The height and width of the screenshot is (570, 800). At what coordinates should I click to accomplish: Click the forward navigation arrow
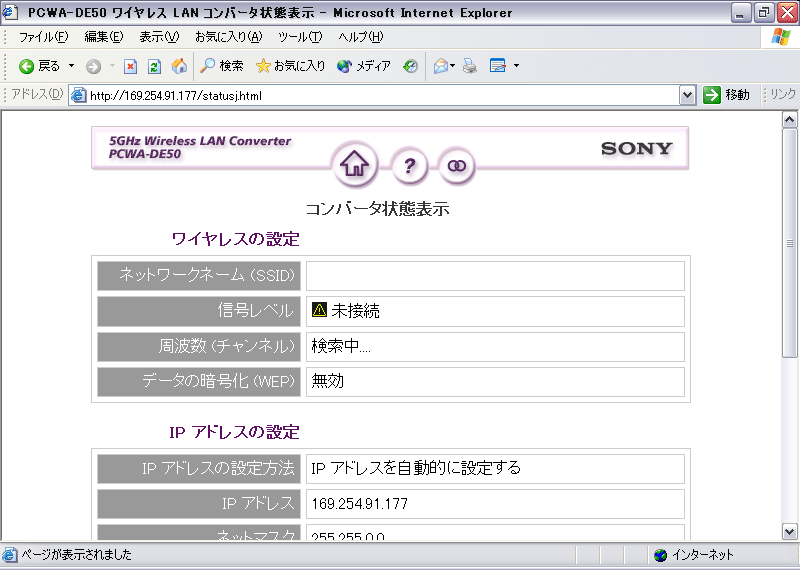(93, 66)
